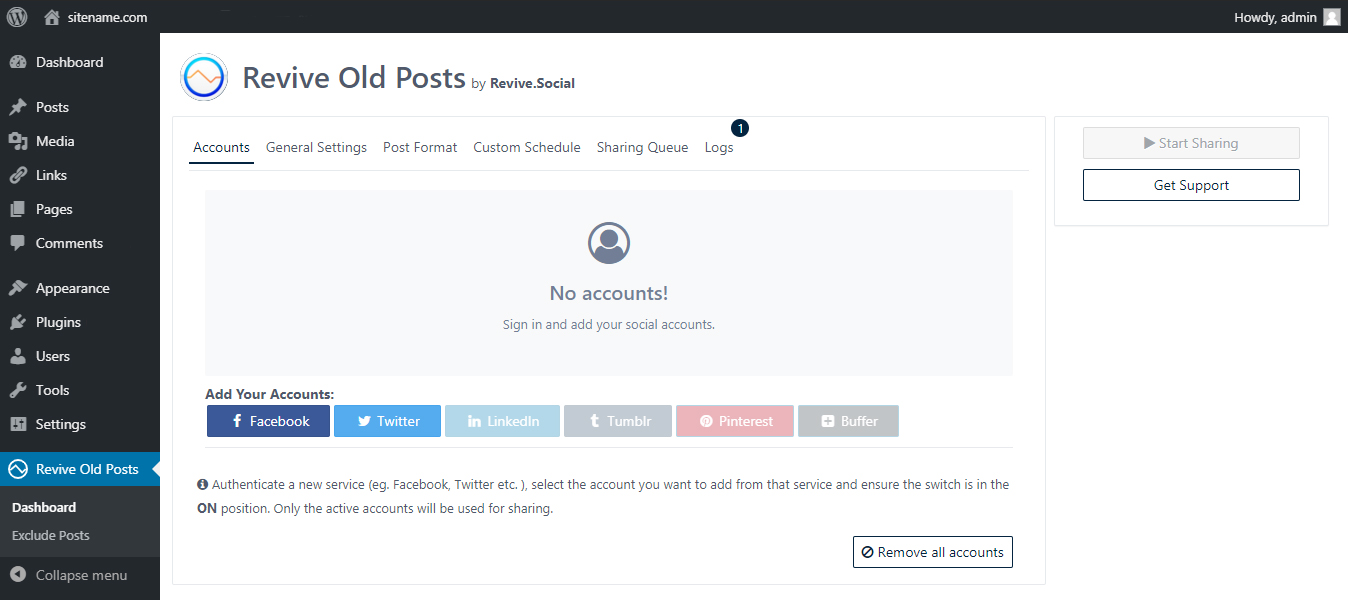Click the Revive Old Posts sidebar icon
Image resolution: width=1348 pixels, height=600 pixels.
tap(18, 469)
